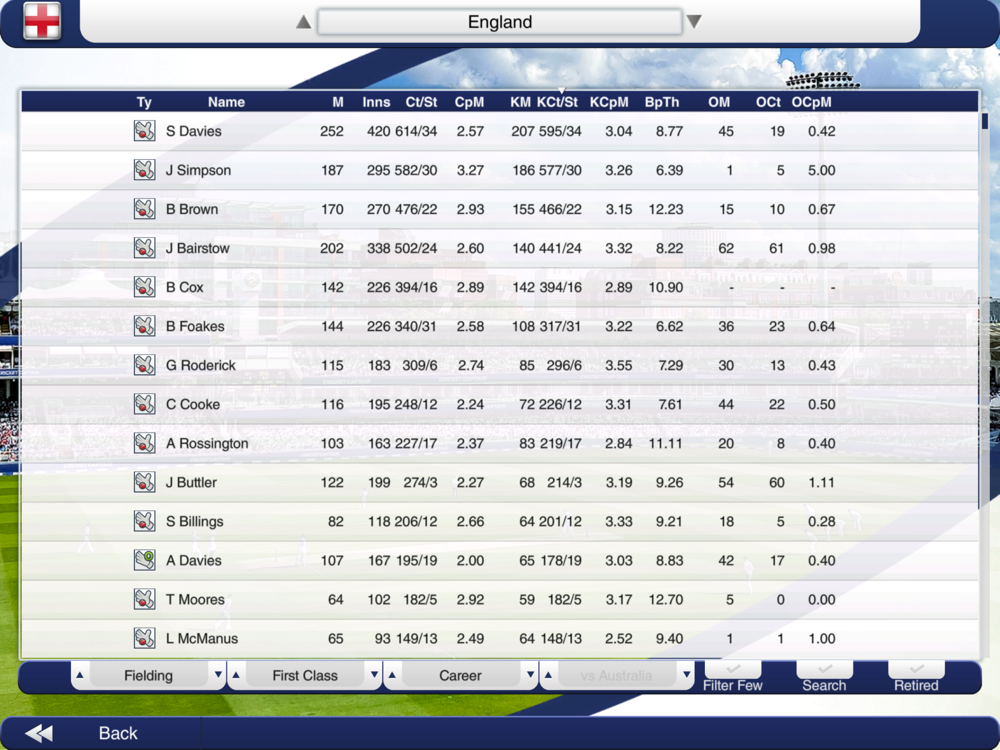The width and height of the screenshot is (1000, 750).
Task: Sort table by Inns column header
Action: pos(376,102)
